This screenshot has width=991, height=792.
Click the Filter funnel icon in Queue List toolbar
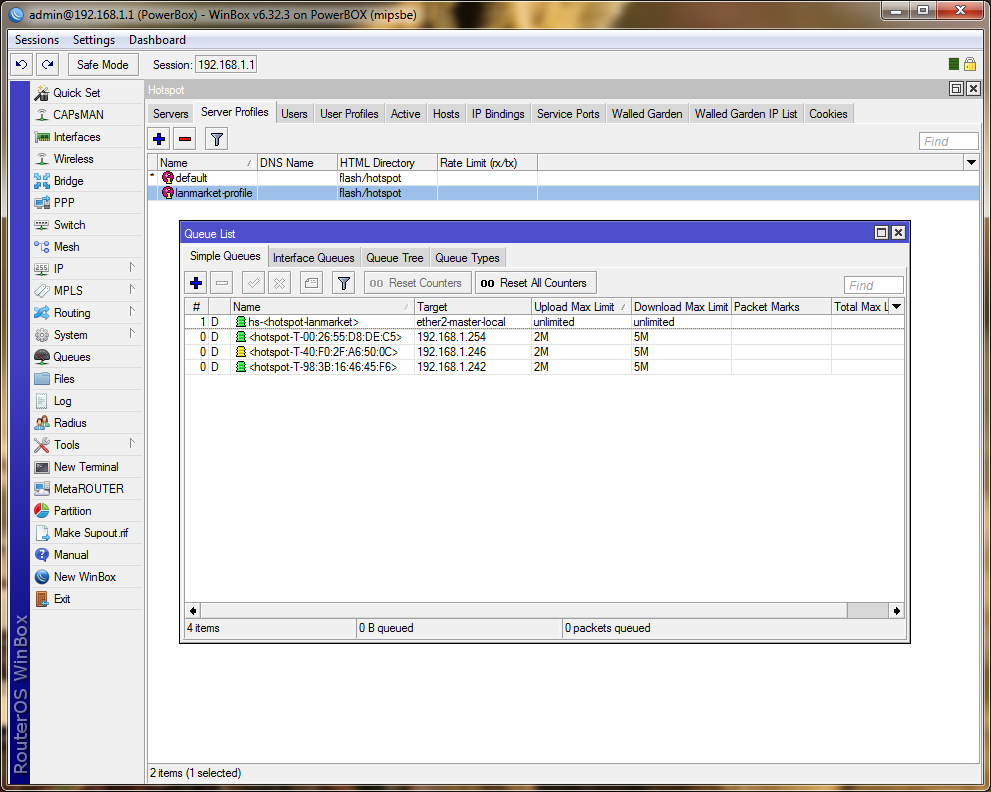click(343, 283)
